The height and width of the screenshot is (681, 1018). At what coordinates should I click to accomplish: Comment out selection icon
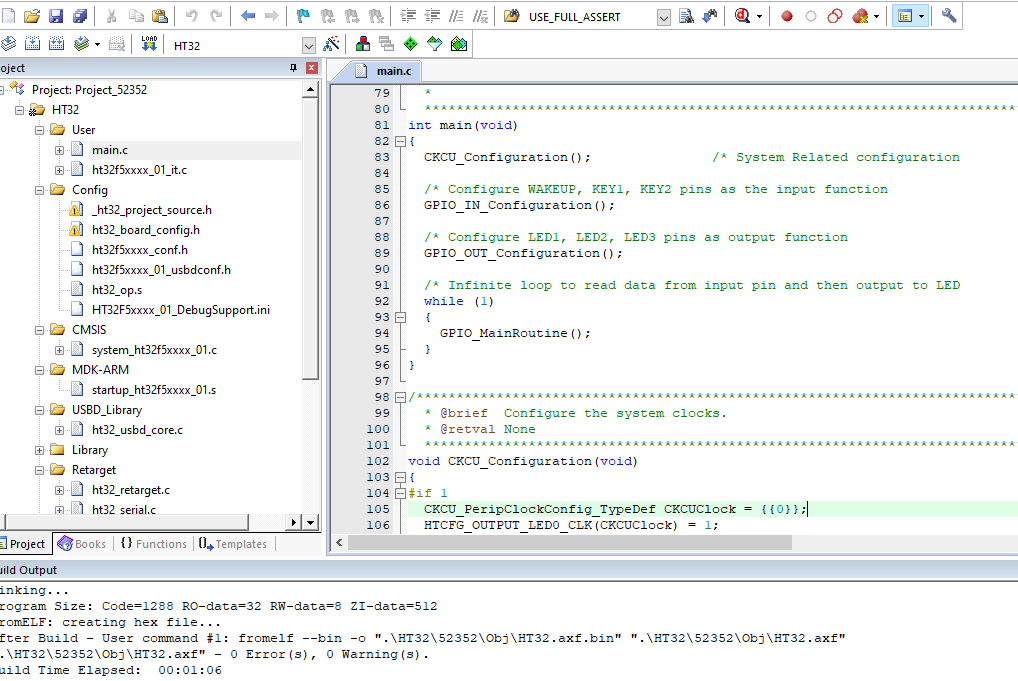(x=456, y=16)
